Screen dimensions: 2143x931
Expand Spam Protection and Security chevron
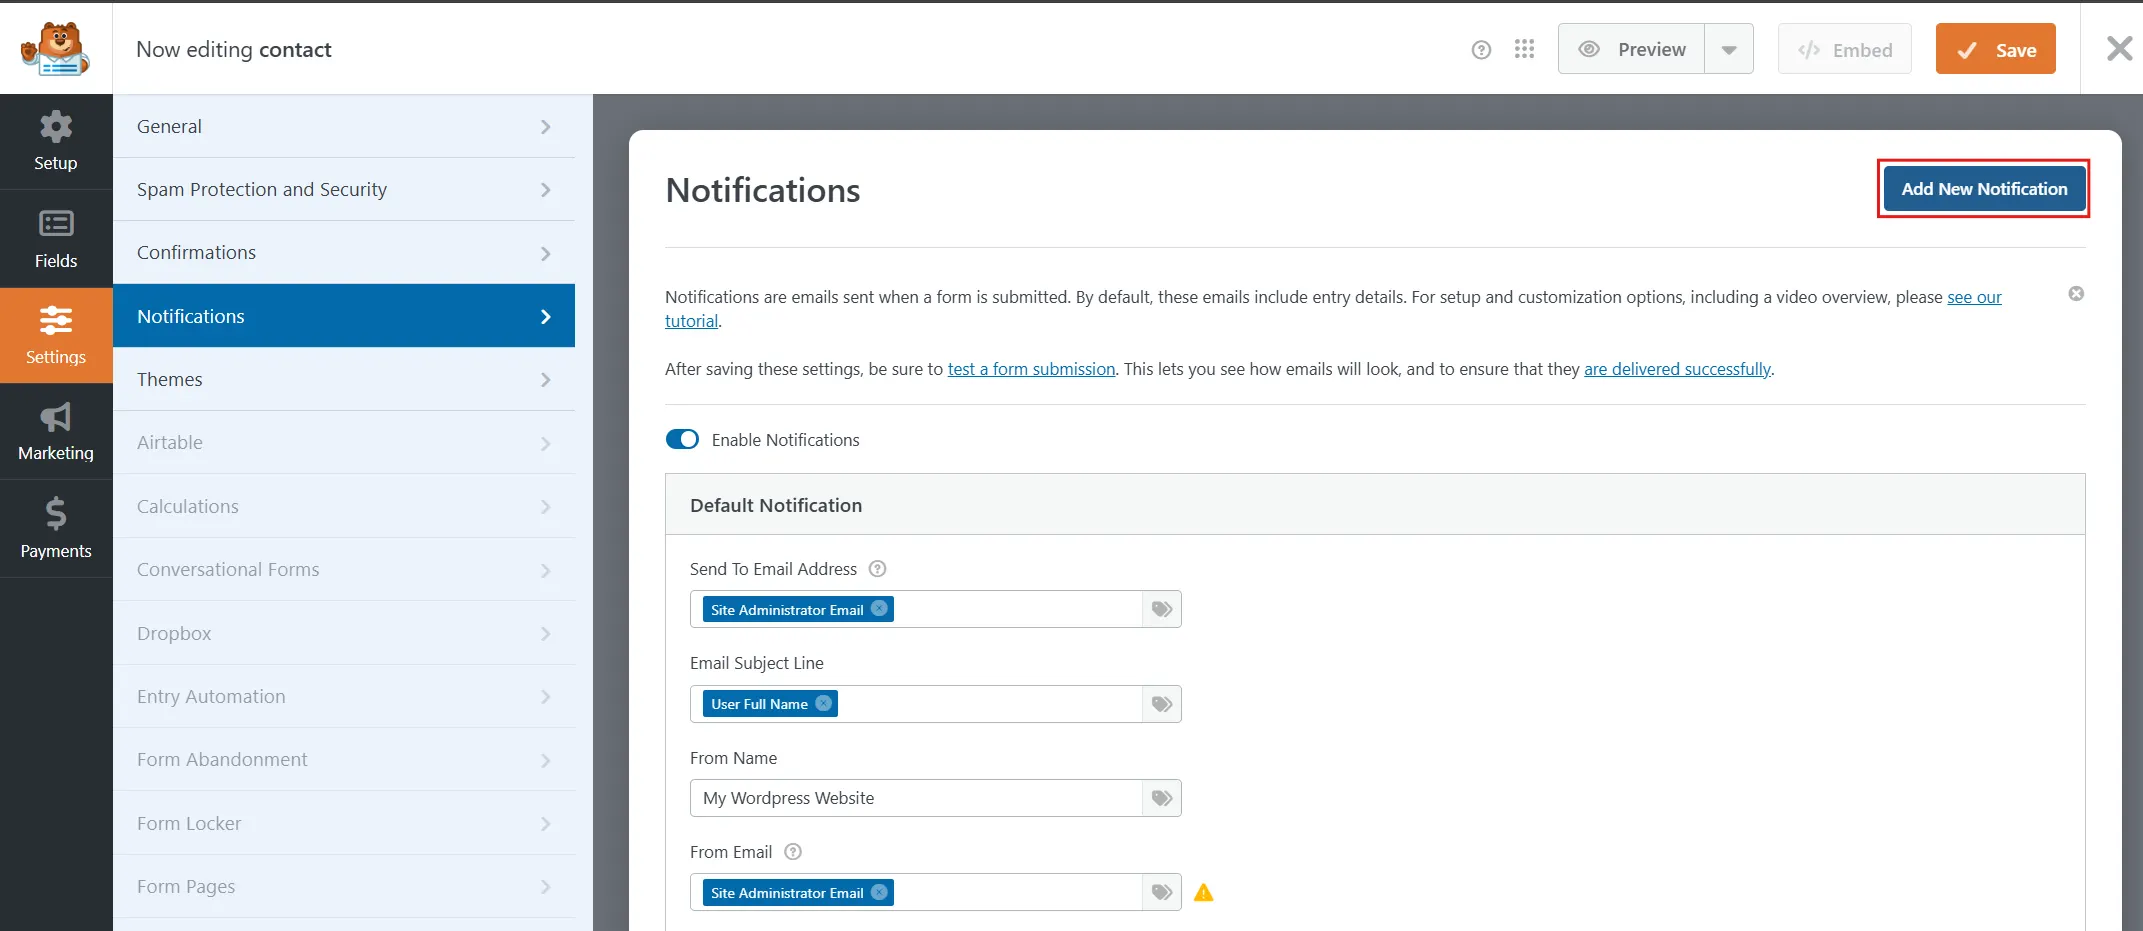point(546,190)
